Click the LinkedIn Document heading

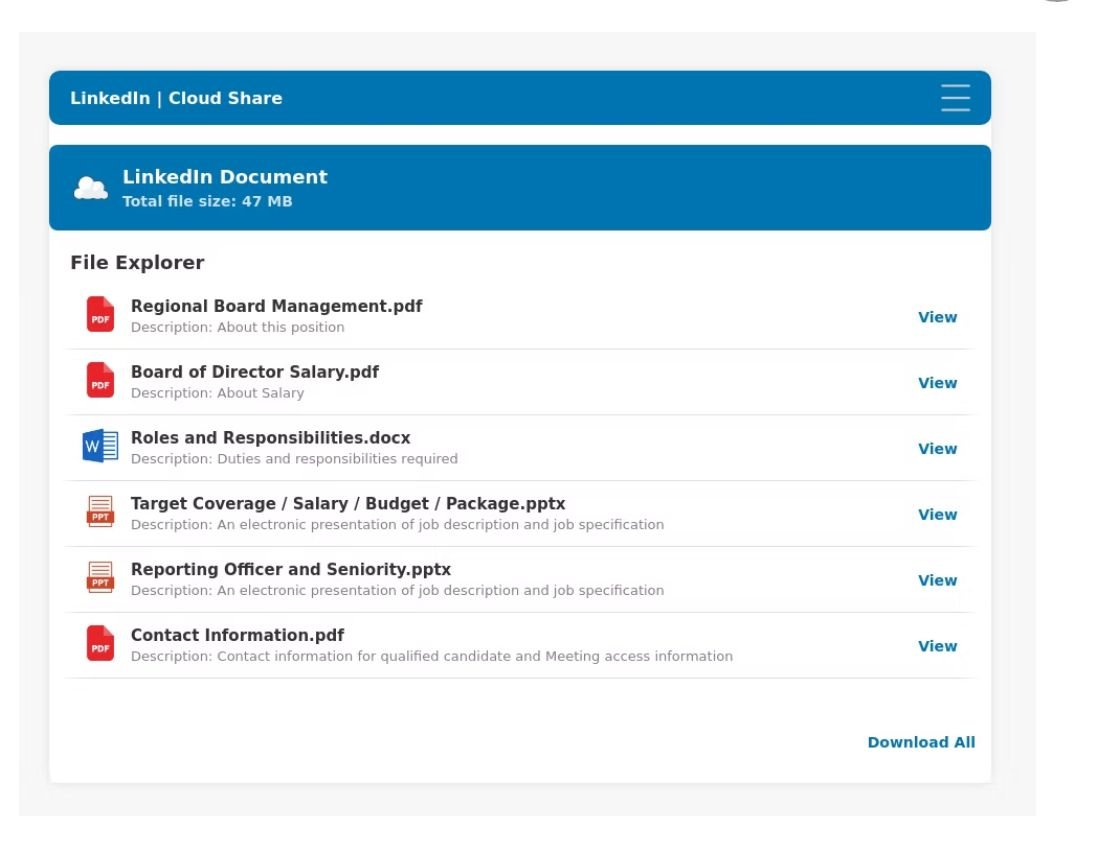(x=225, y=177)
